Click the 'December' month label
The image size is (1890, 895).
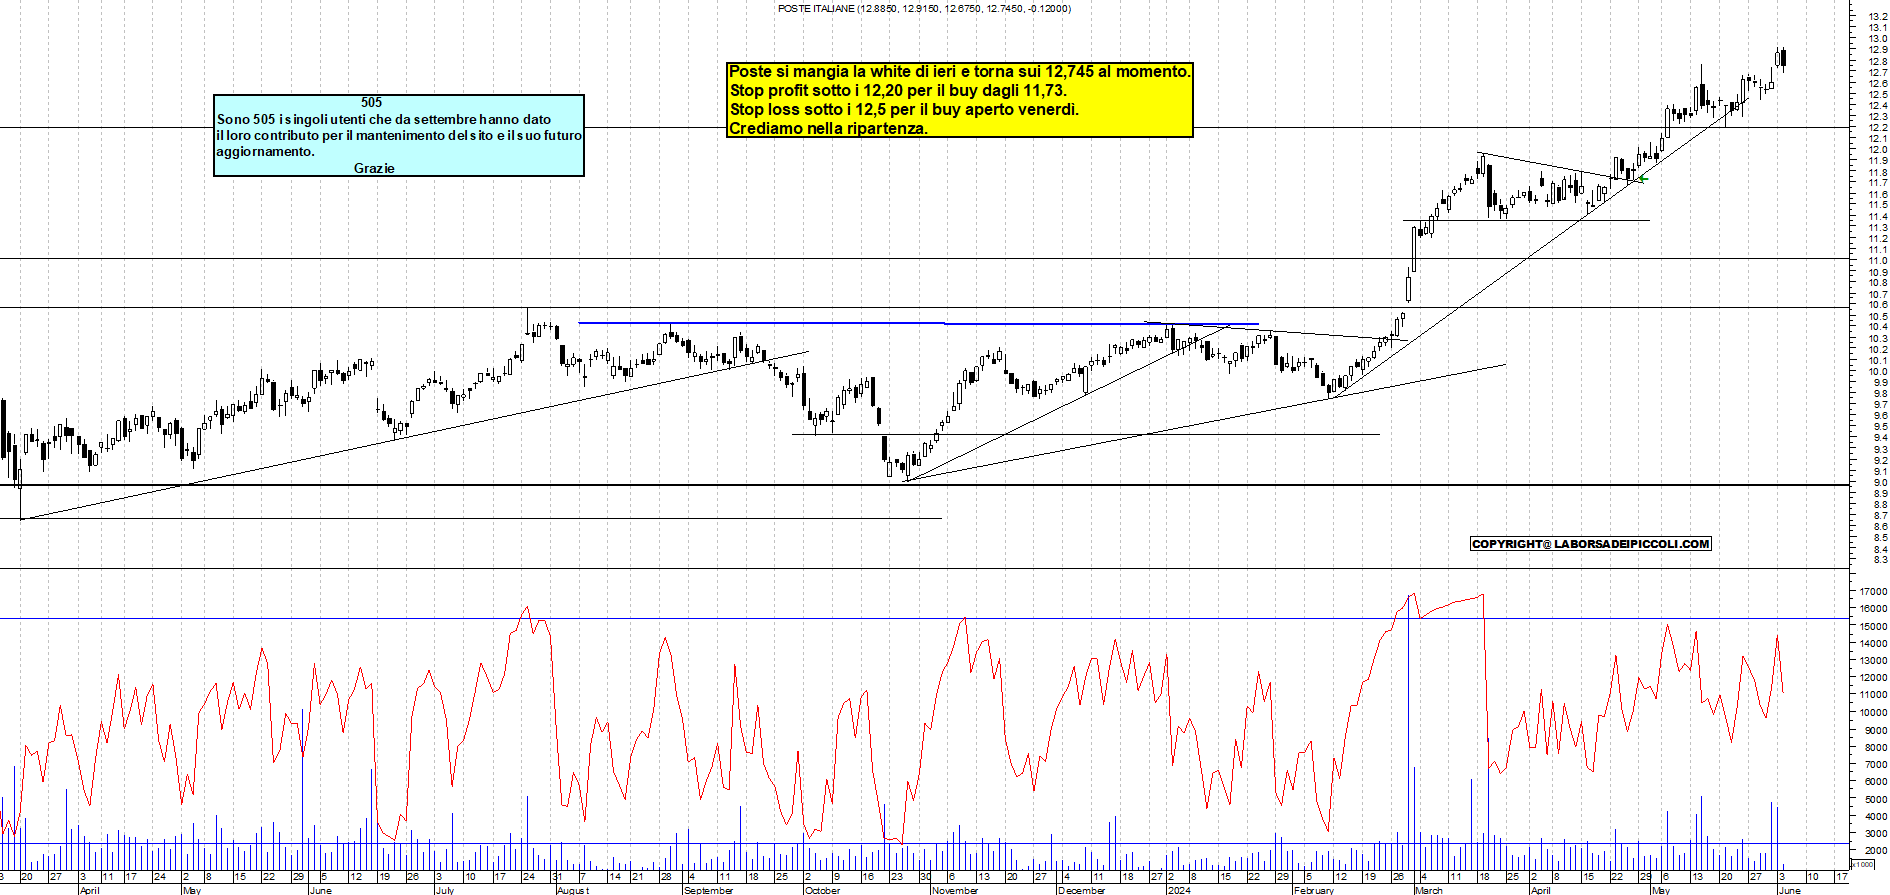(1082, 890)
